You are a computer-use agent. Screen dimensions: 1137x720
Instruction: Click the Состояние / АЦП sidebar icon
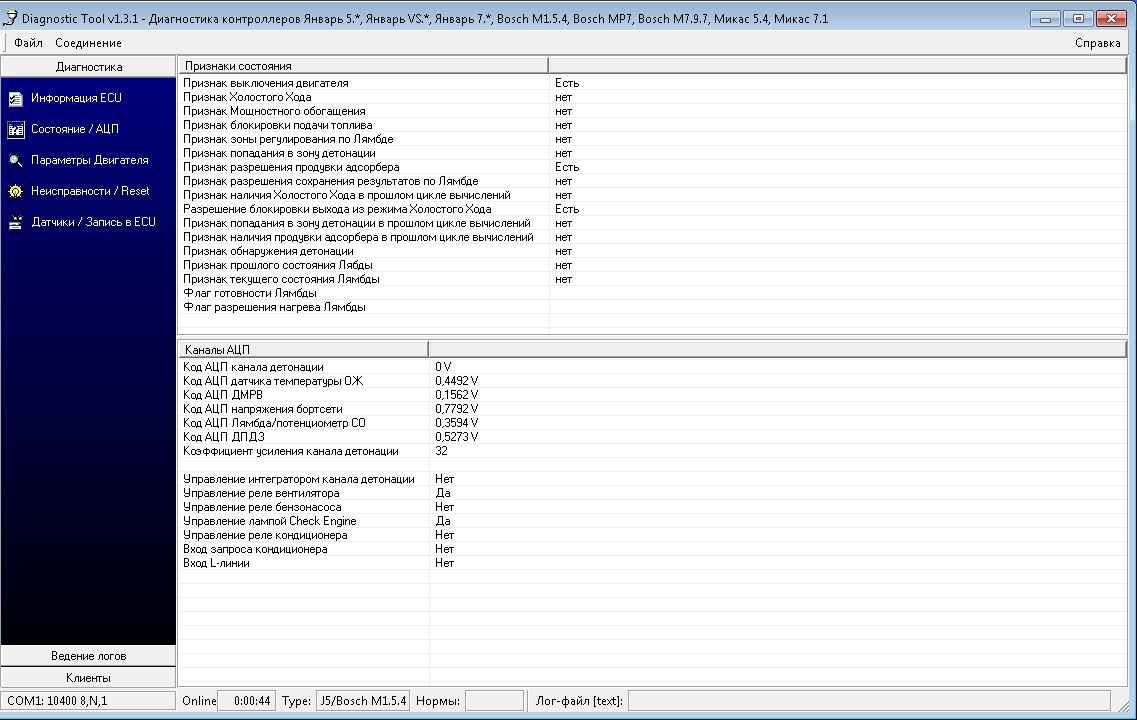tap(16, 130)
